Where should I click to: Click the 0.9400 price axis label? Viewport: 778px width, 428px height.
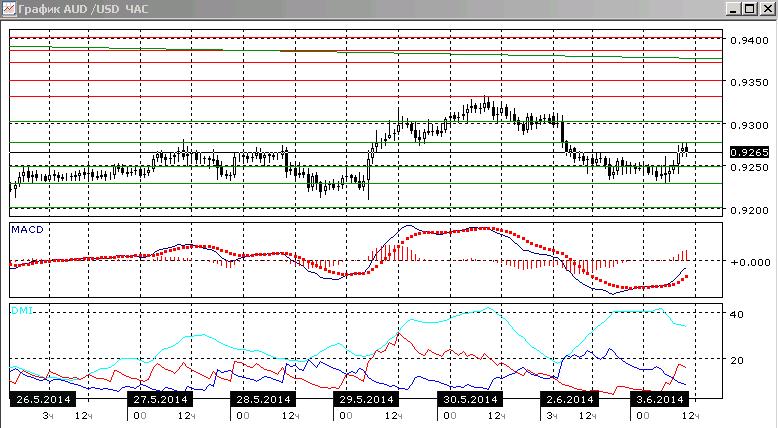pyautogui.click(x=749, y=40)
